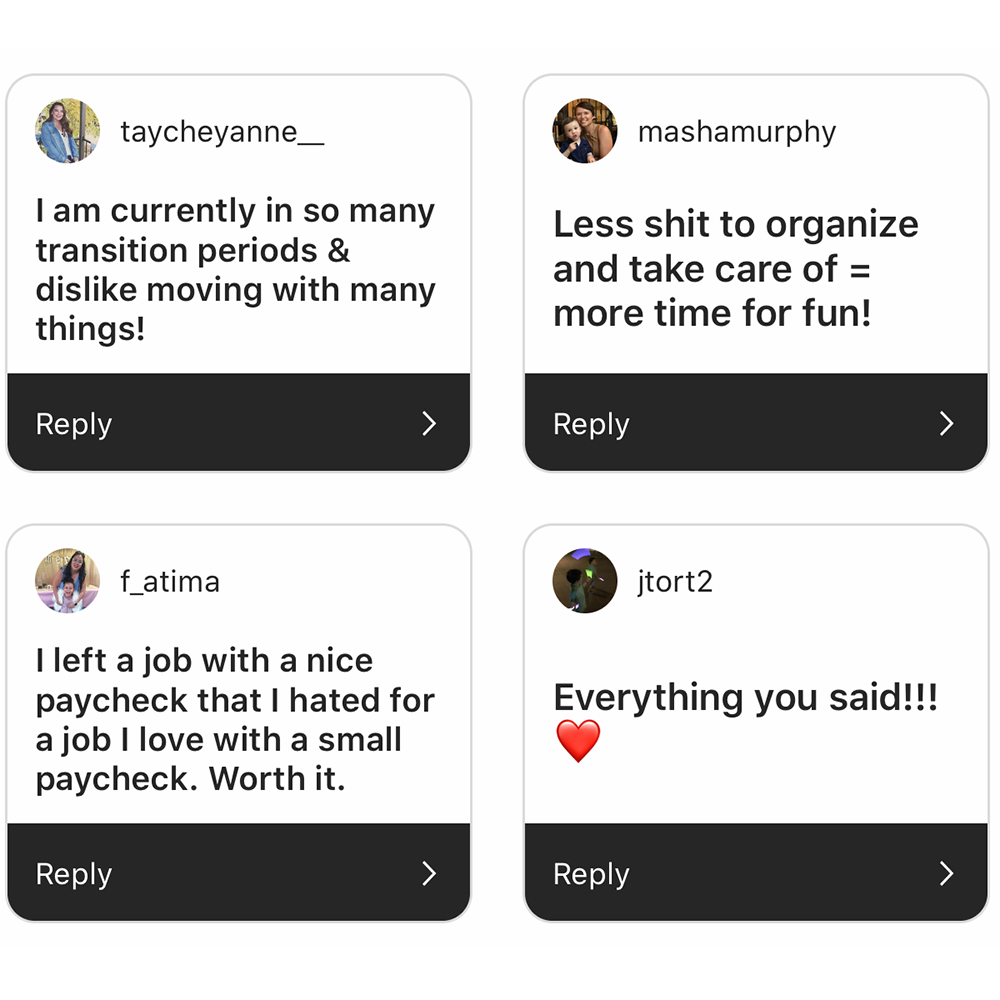Click chevron arrow on mashamurphy reply bar

(946, 423)
